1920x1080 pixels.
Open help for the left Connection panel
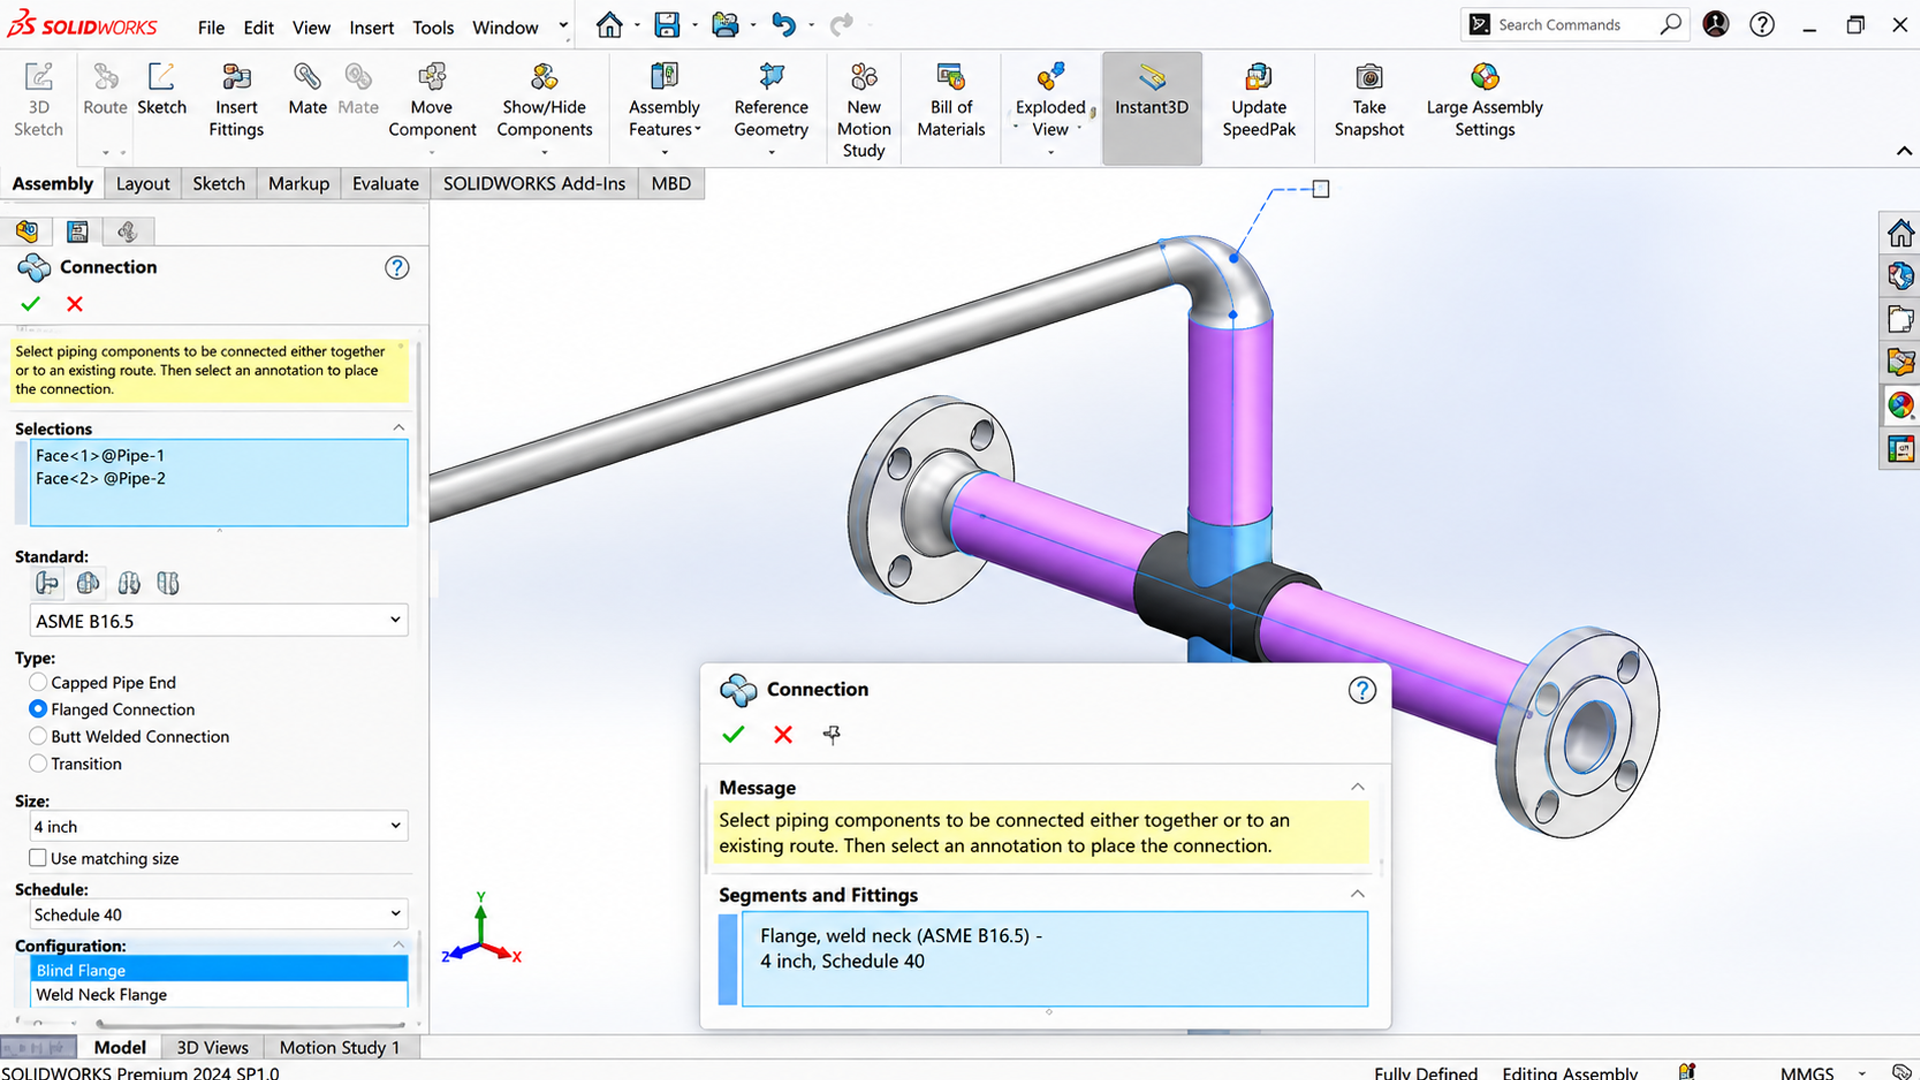(x=397, y=268)
